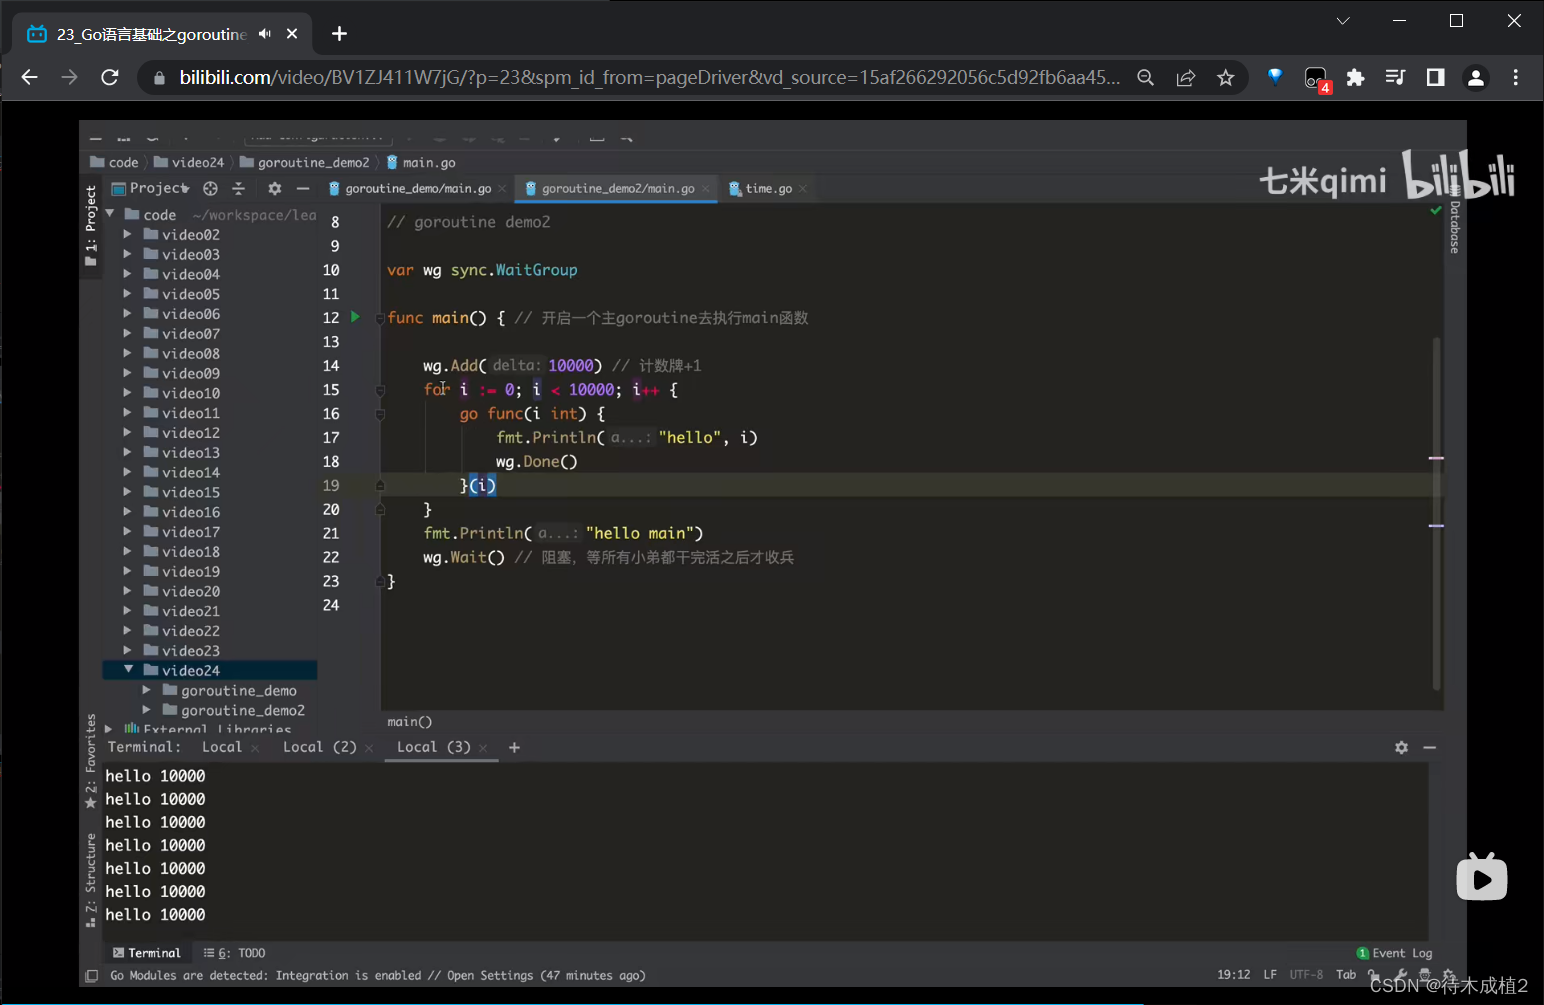Viewport: 1544px width, 1005px height.
Task: Toggle the 1: Project tool window
Action: click(x=91, y=226)
